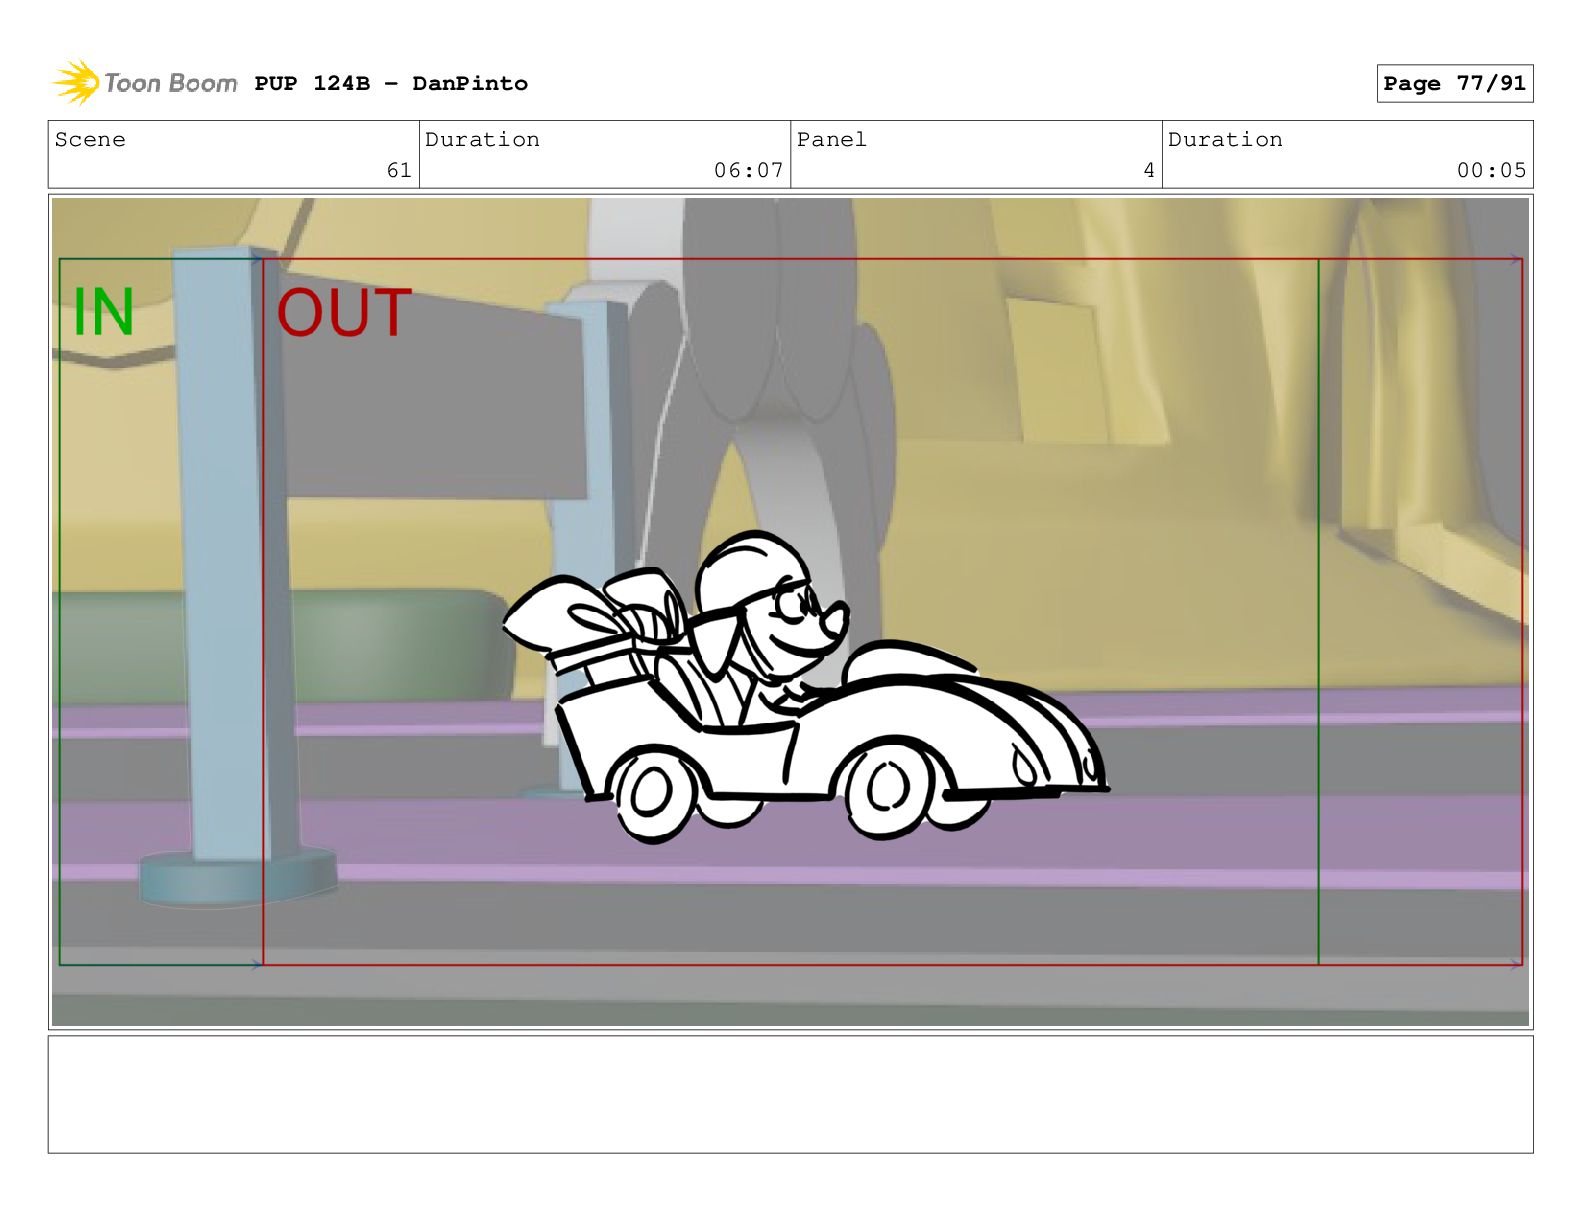Screen dimensions: 1582x1225
Task: Click the 'Scene' header label
Action: pyautogui.click(x=90, y=140)
